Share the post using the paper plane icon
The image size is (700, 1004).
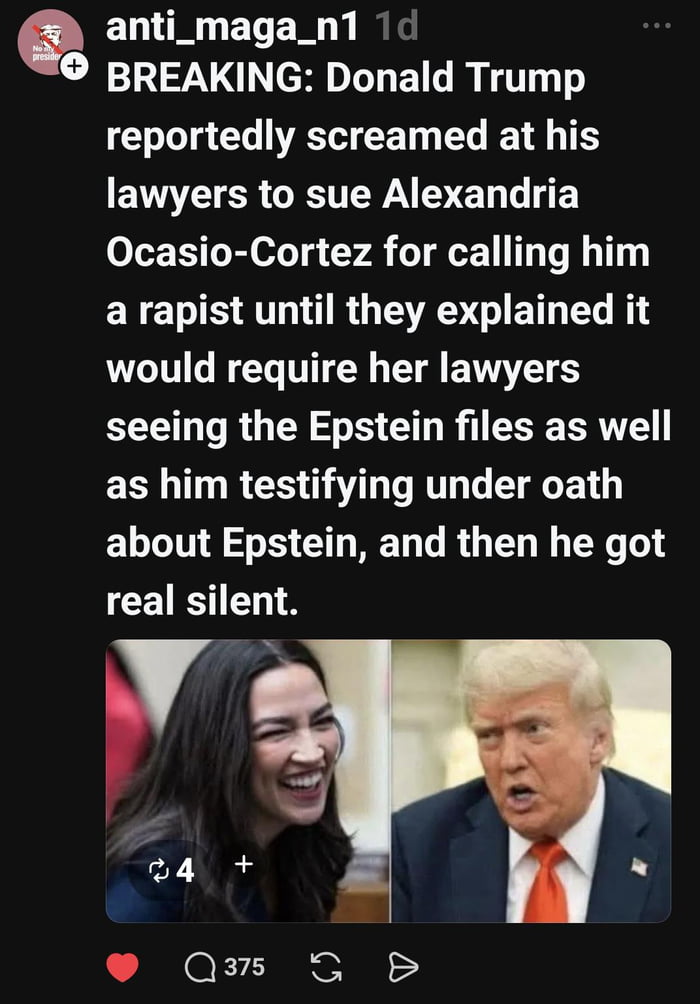403,967
